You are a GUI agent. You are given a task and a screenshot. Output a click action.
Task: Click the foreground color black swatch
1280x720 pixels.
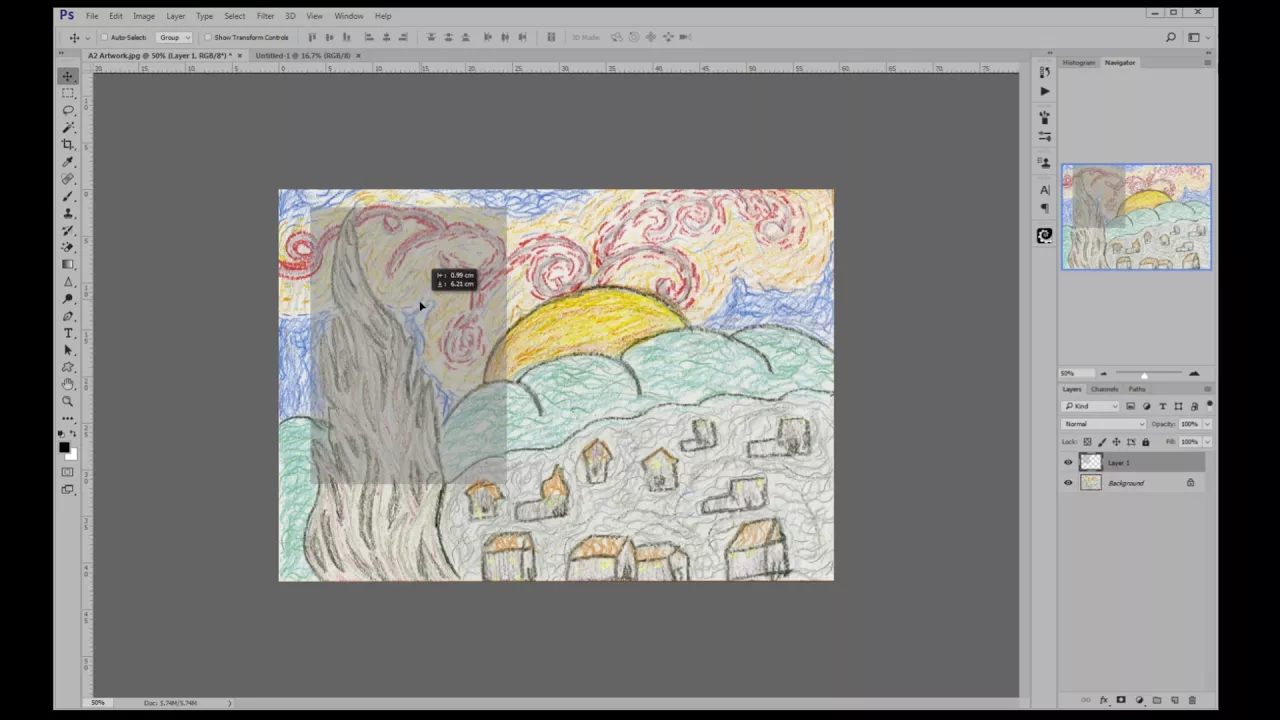point(65,448)
